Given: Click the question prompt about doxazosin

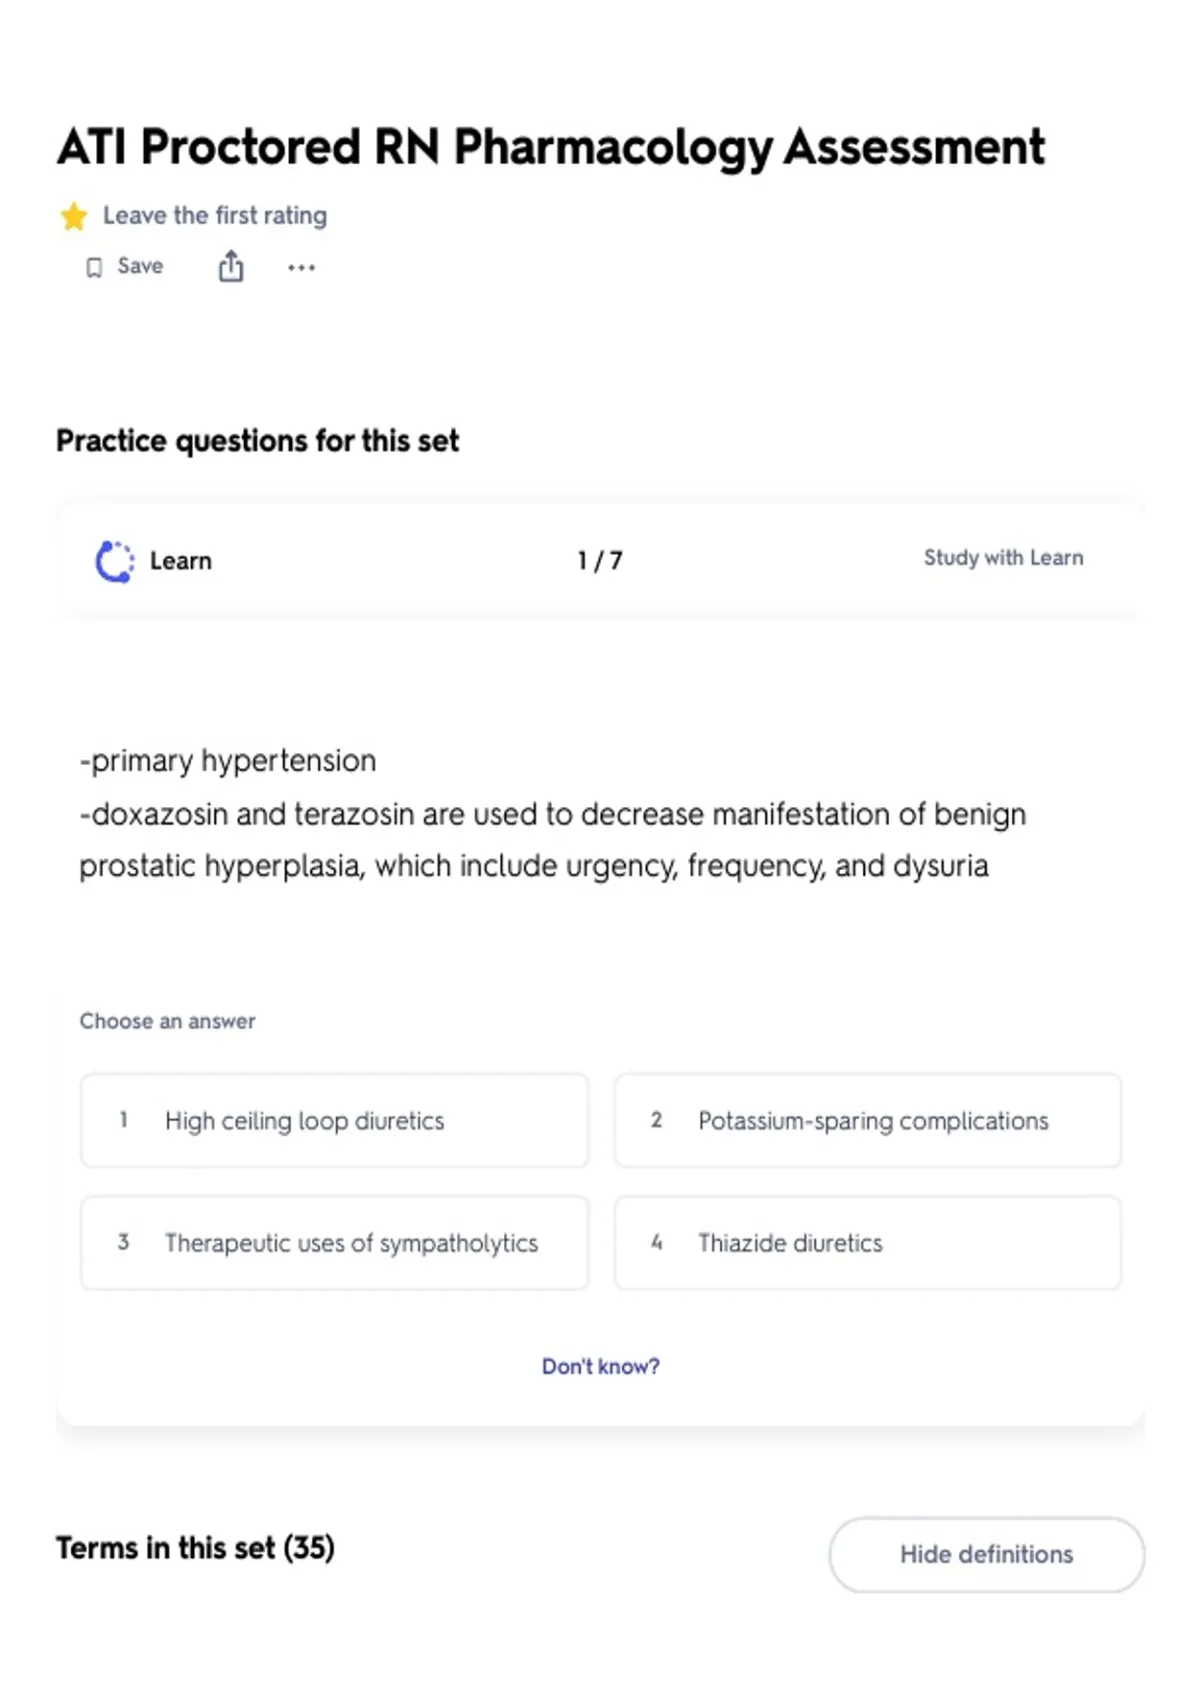Looking at the screenshot, I should [553, 813].
